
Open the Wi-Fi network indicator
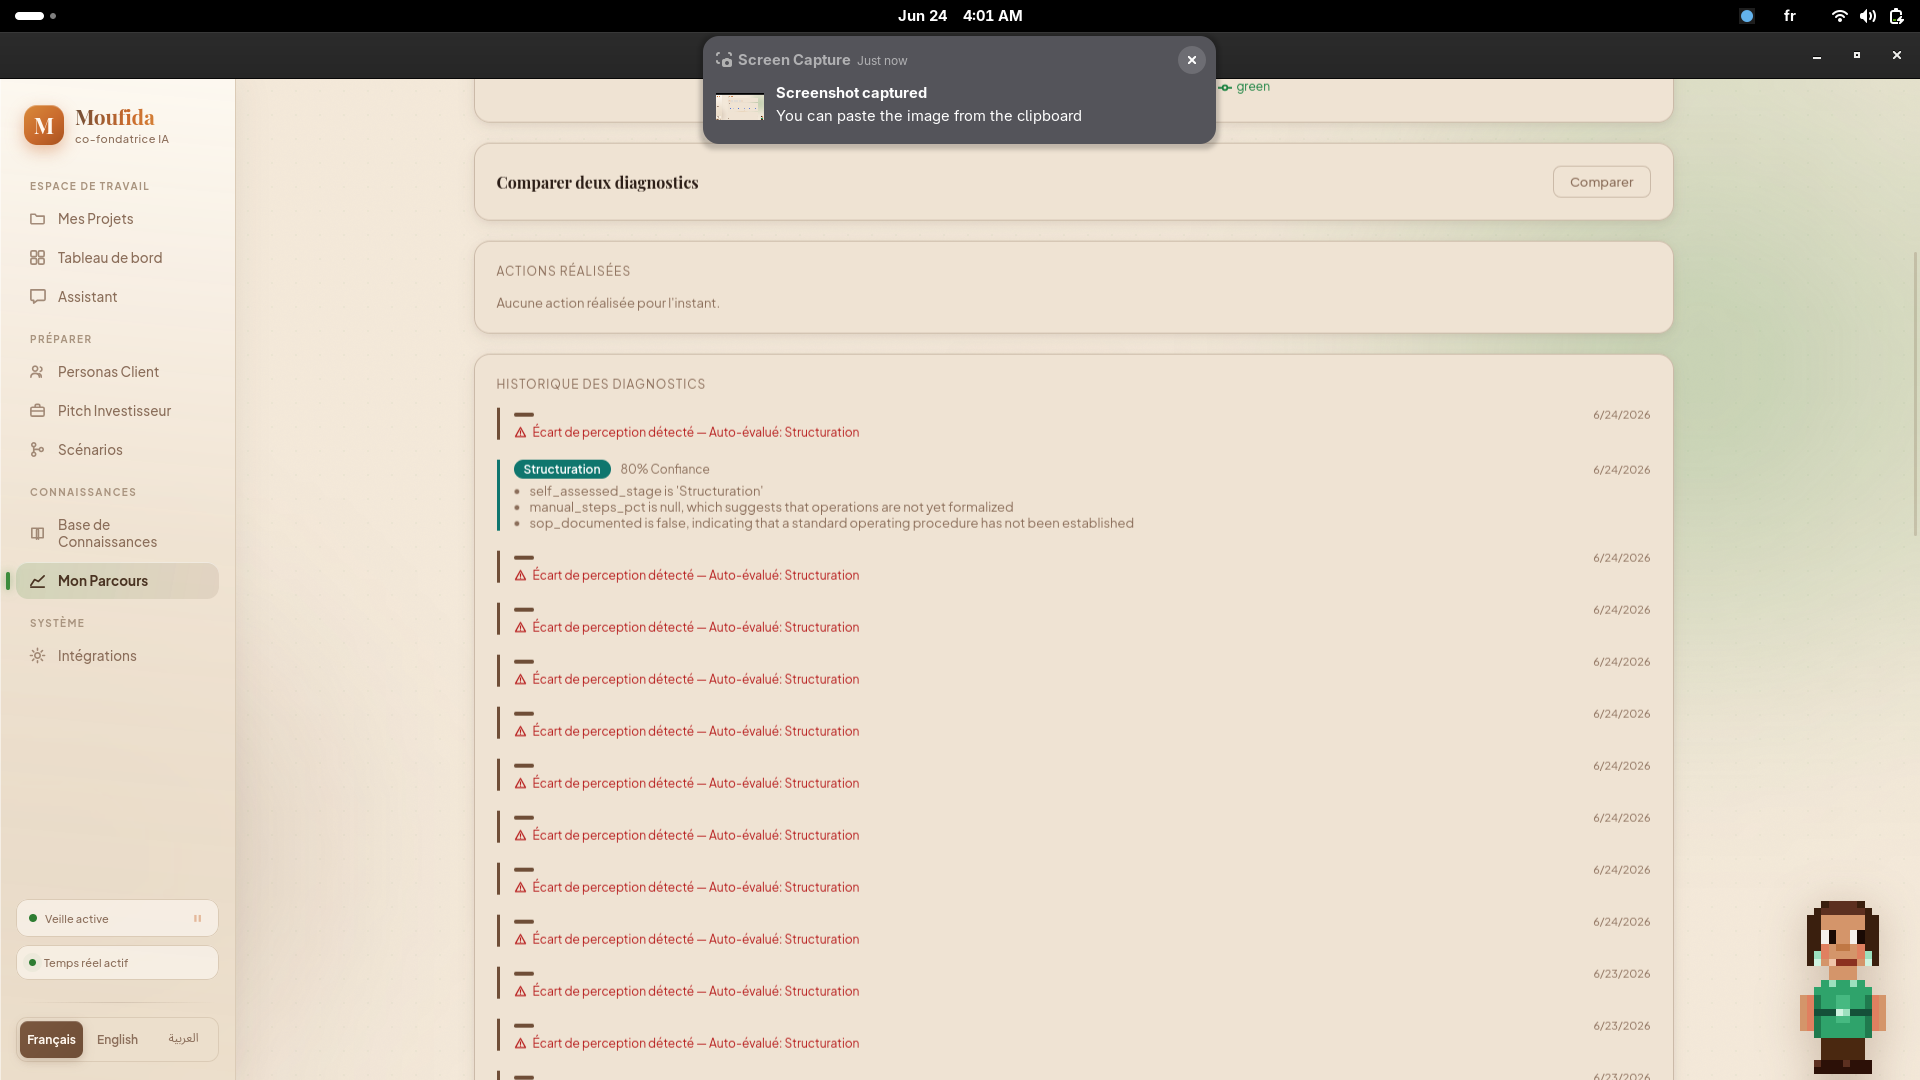pyautogui.click(x=1839, y=16)
